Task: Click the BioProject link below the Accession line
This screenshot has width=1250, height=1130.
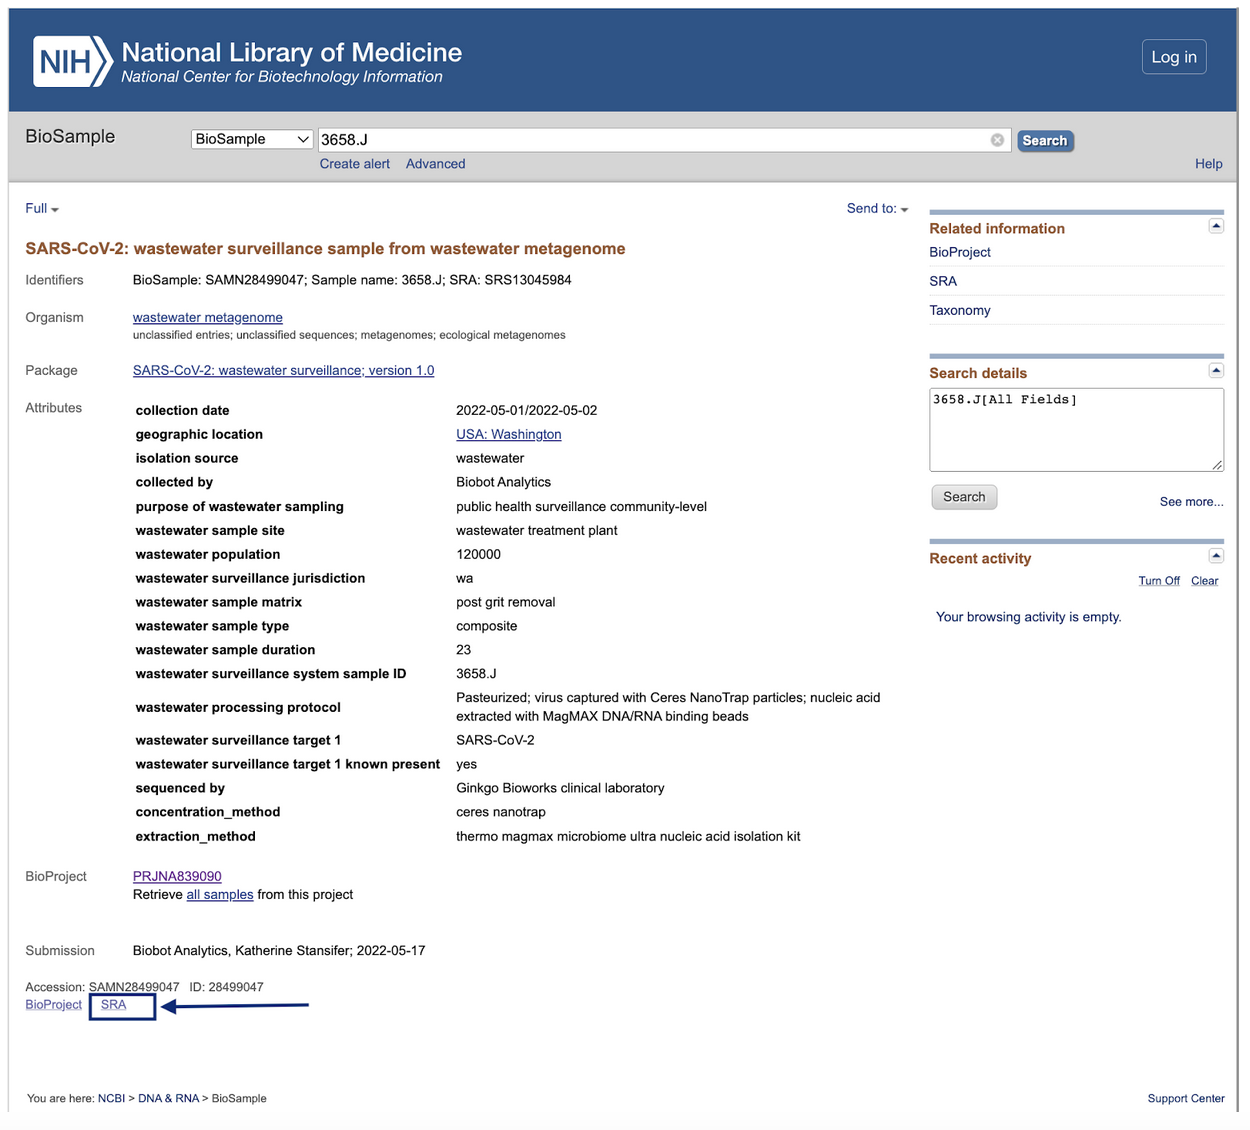Action: point(54,1005)
